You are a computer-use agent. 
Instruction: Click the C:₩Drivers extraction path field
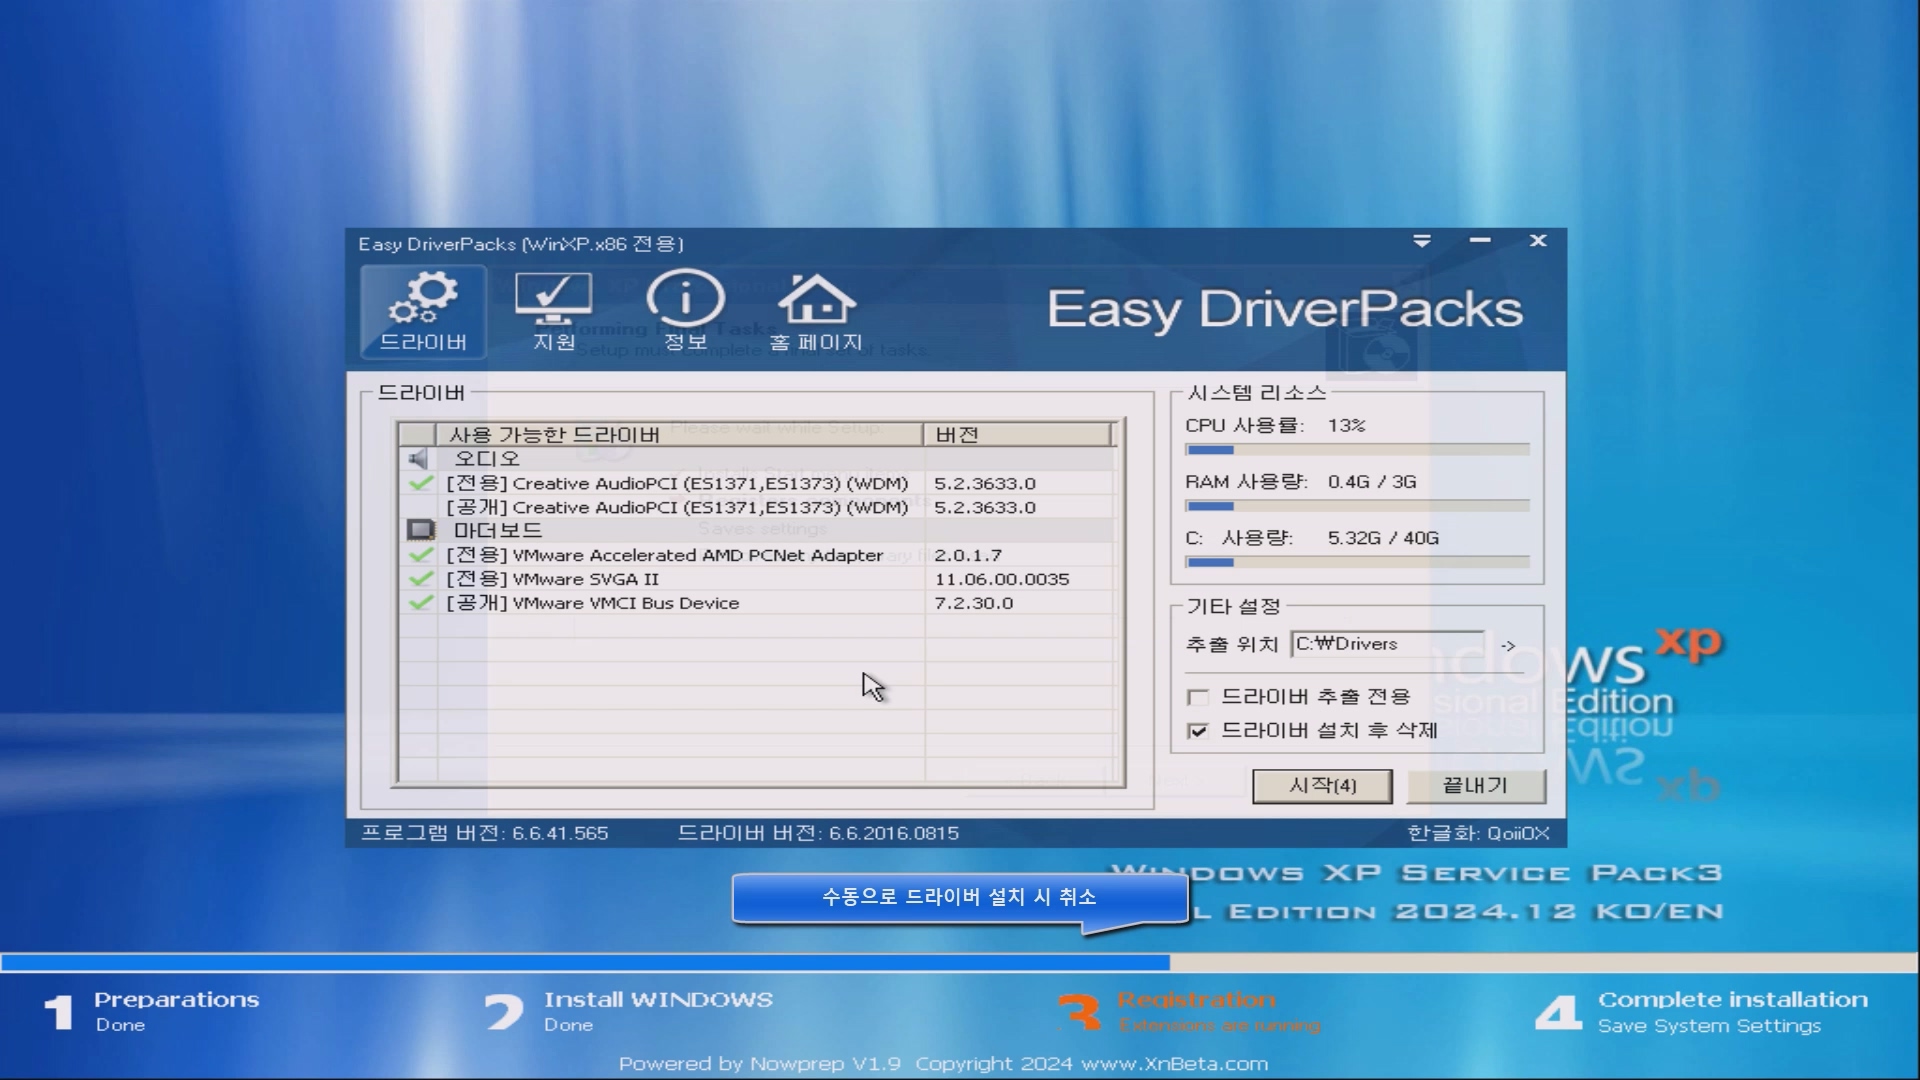(x=1386, y=645)
